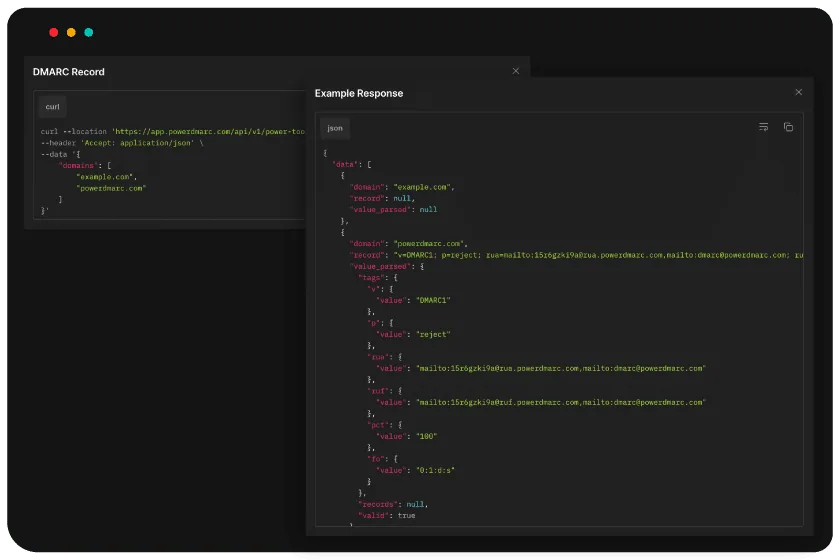The image size is (840, 560).
Task: Click the "records": null line
Action: pyautogui.click(x=393, y=504)
